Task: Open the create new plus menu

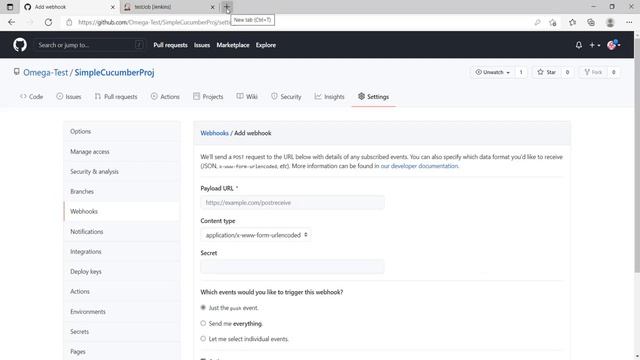Action: point(594,45)
